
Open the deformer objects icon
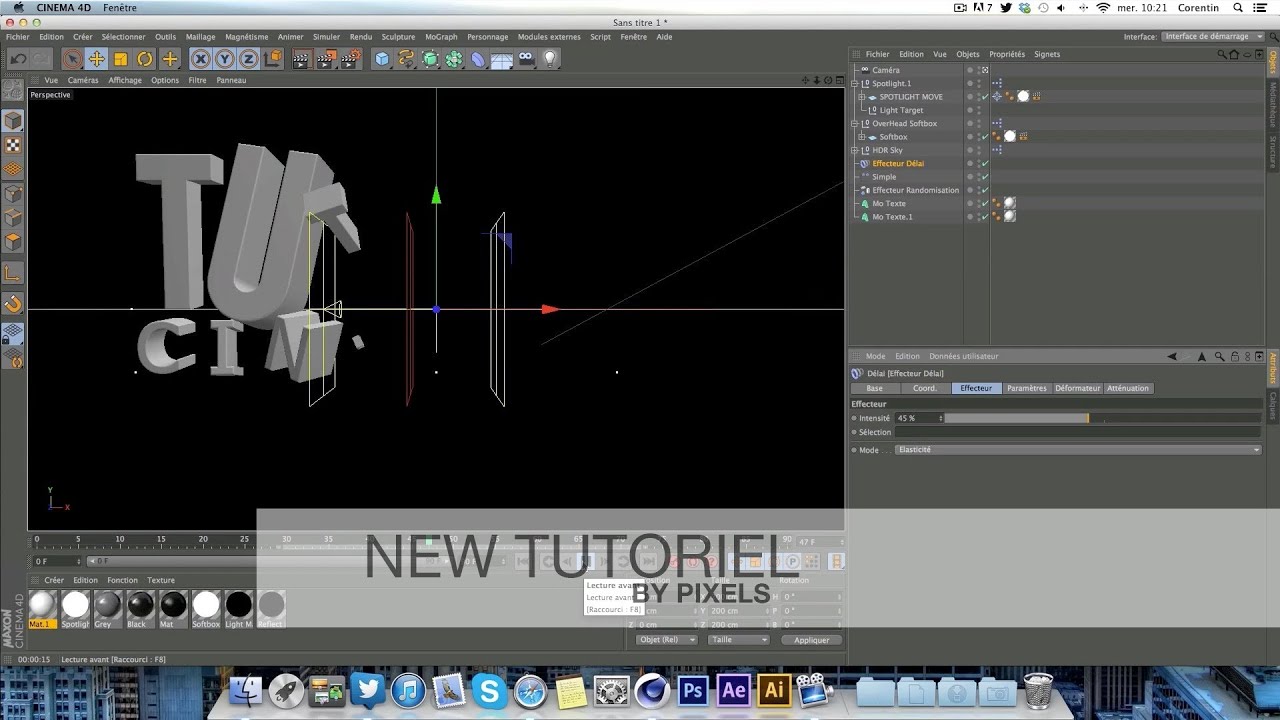click(478, 59)
